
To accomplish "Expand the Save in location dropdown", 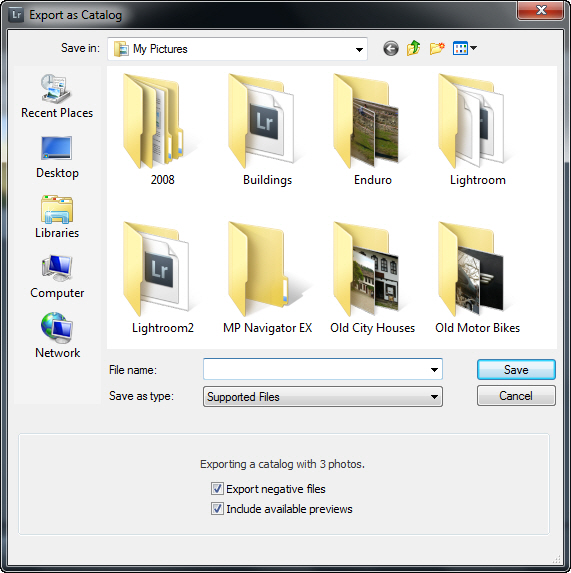I will coord(359,49).
